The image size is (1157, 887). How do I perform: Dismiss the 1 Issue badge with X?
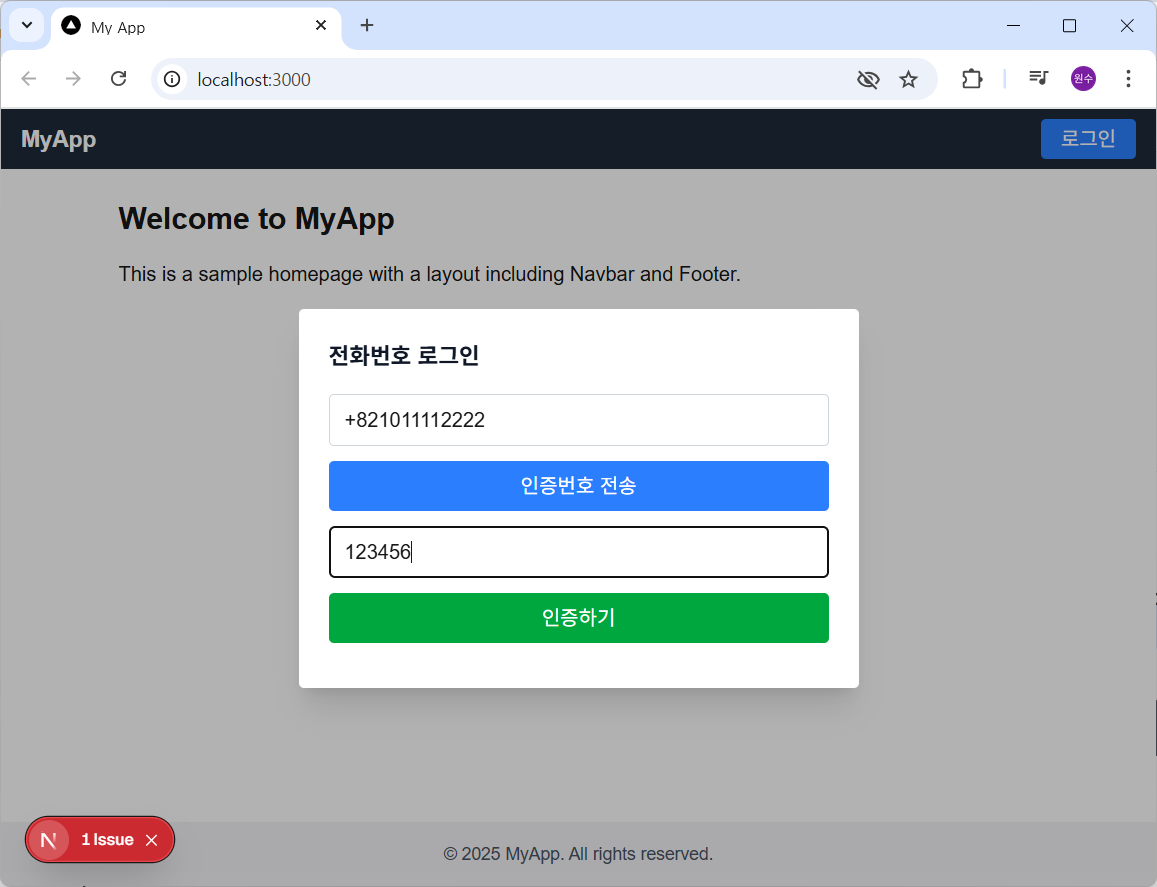pos(151,840)
